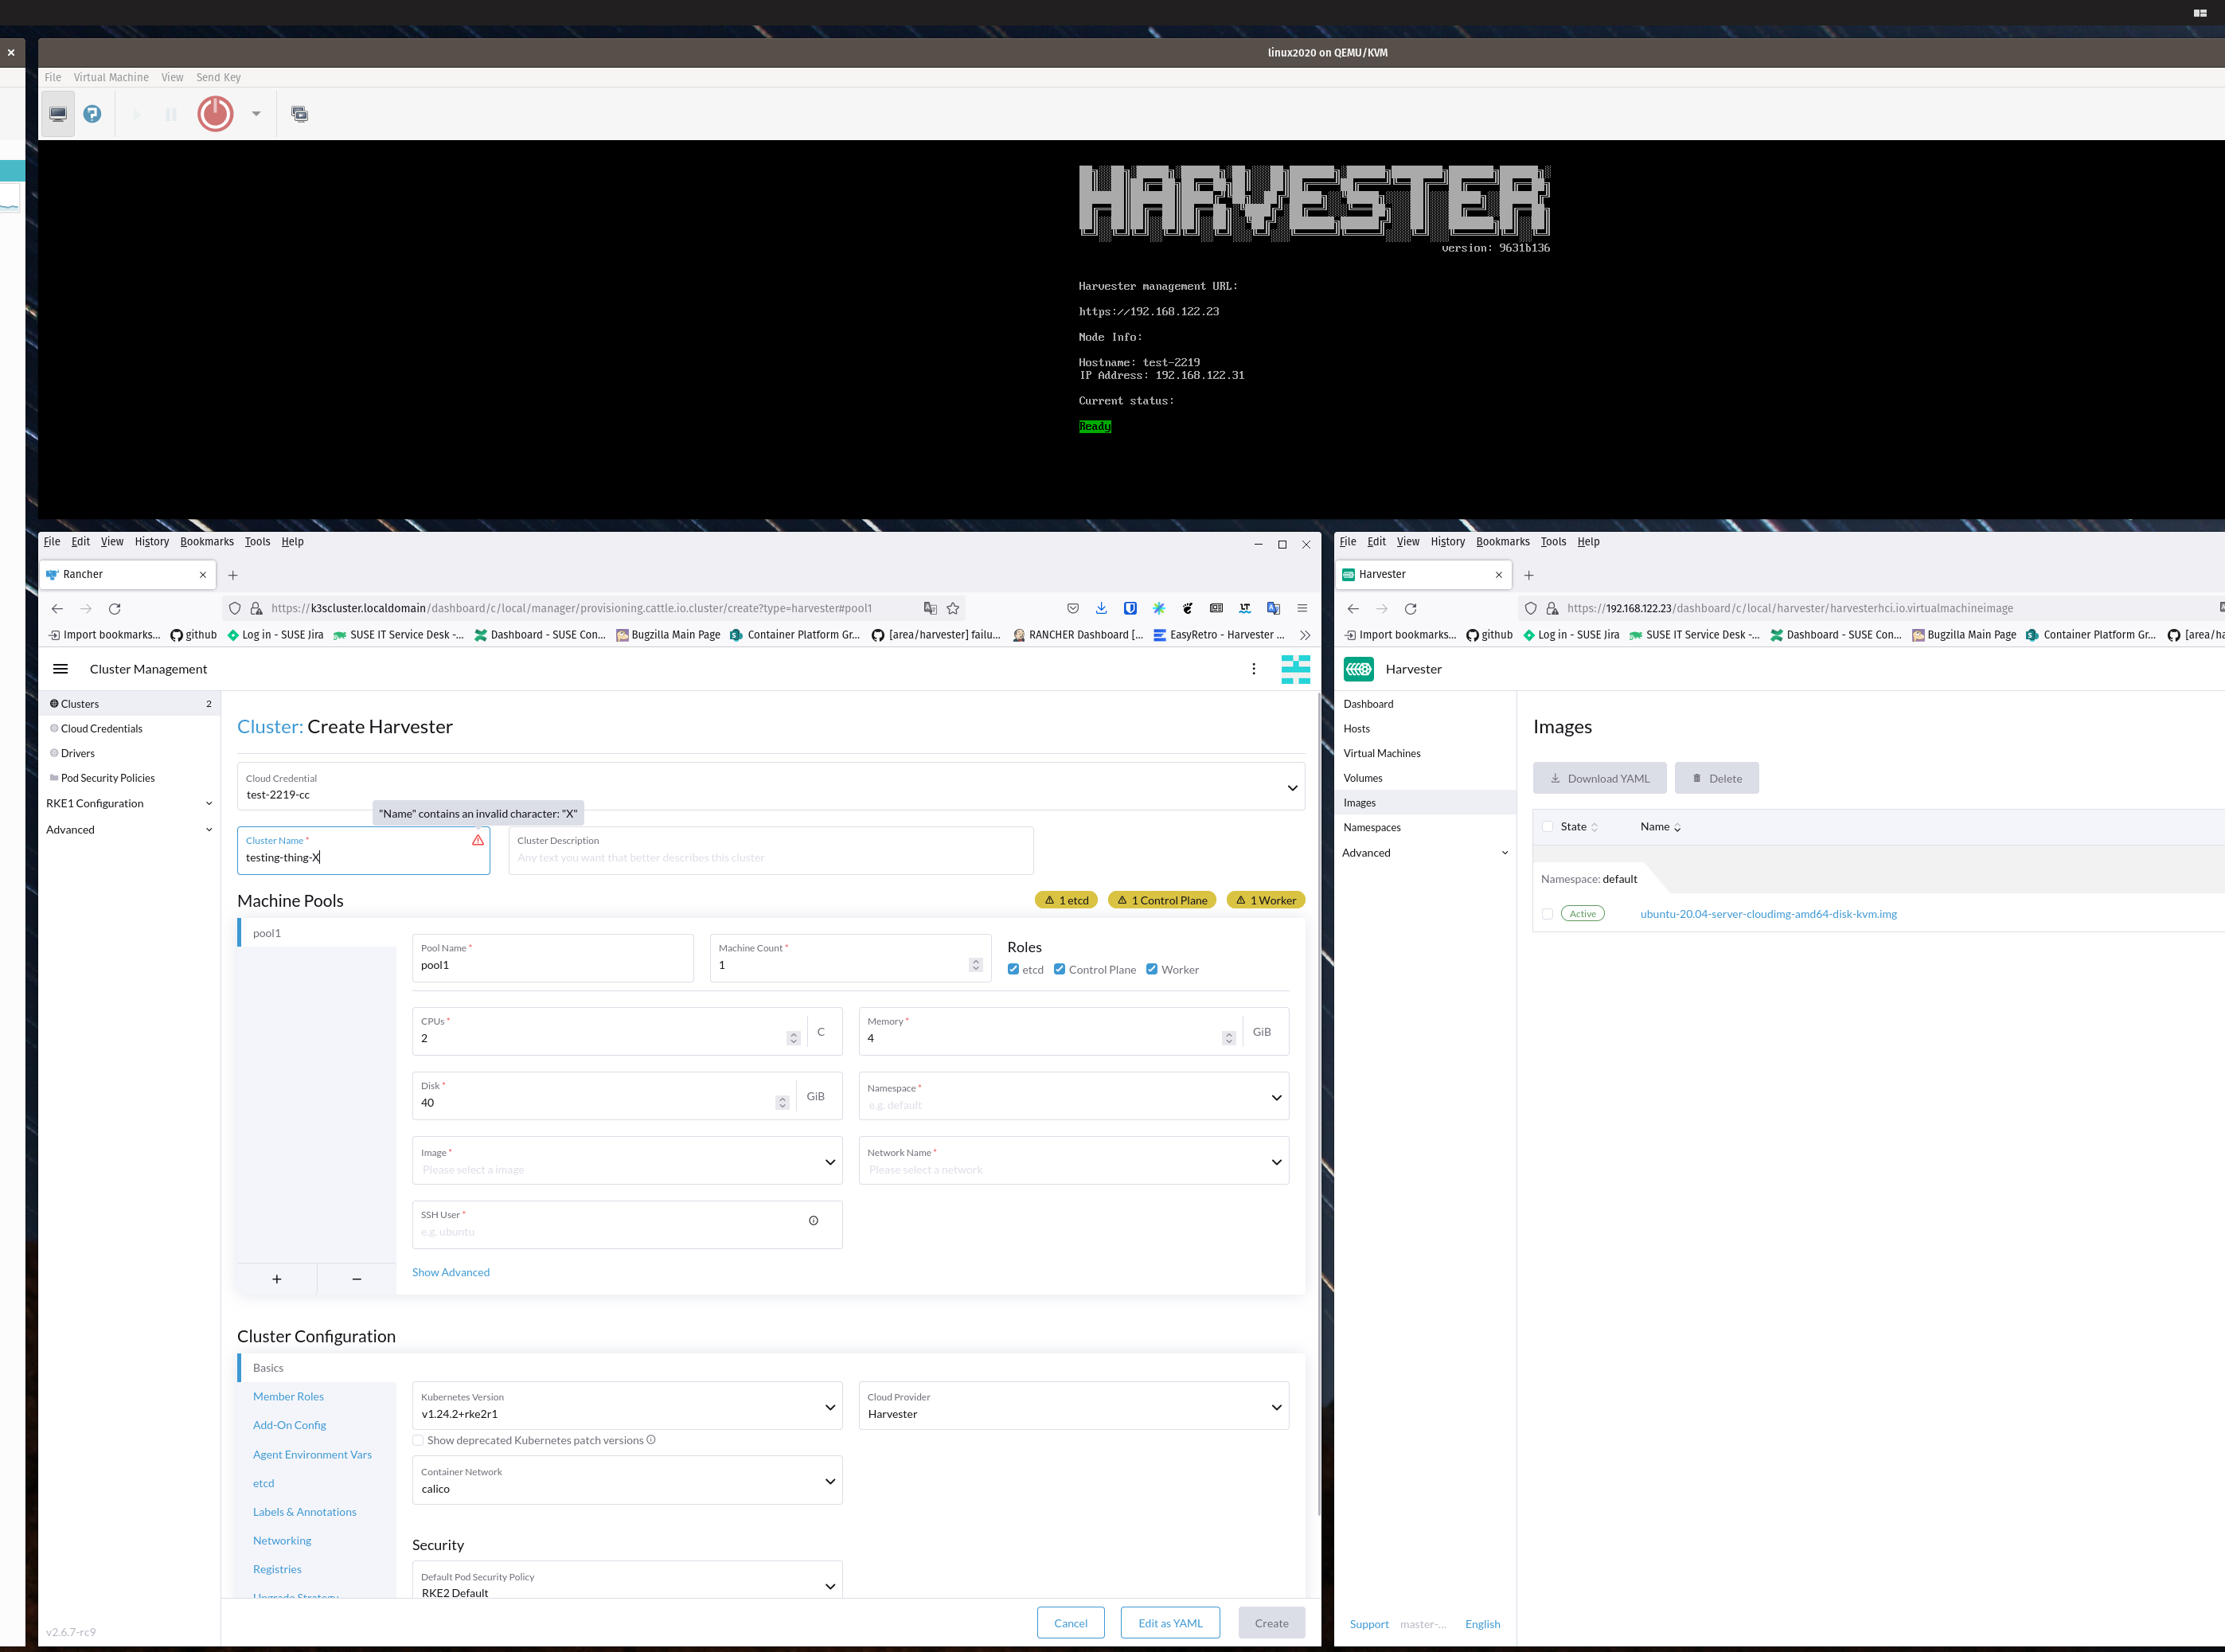
Task: Disable the Worker role checkbox
Action: coord(1152,969)
